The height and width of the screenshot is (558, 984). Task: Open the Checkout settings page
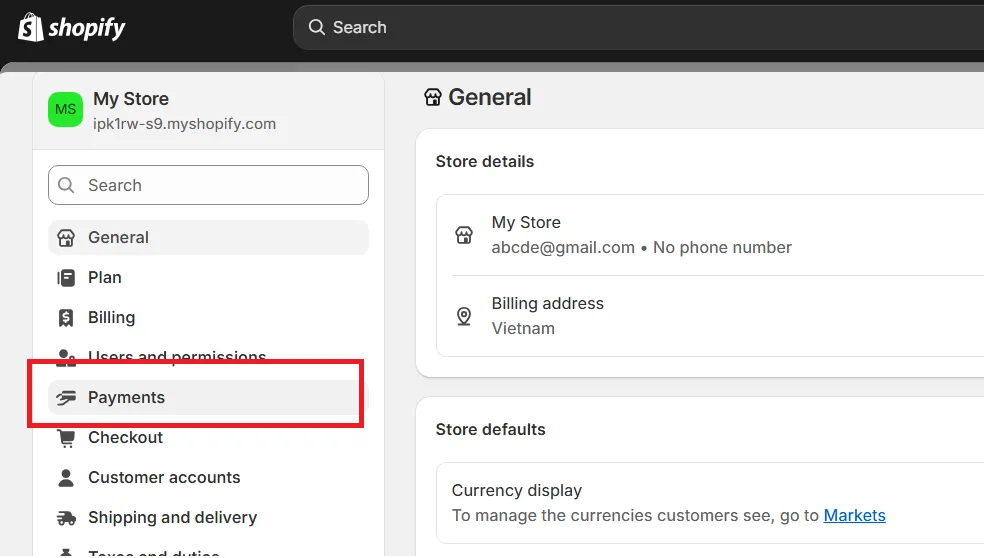tap(208, 437)
